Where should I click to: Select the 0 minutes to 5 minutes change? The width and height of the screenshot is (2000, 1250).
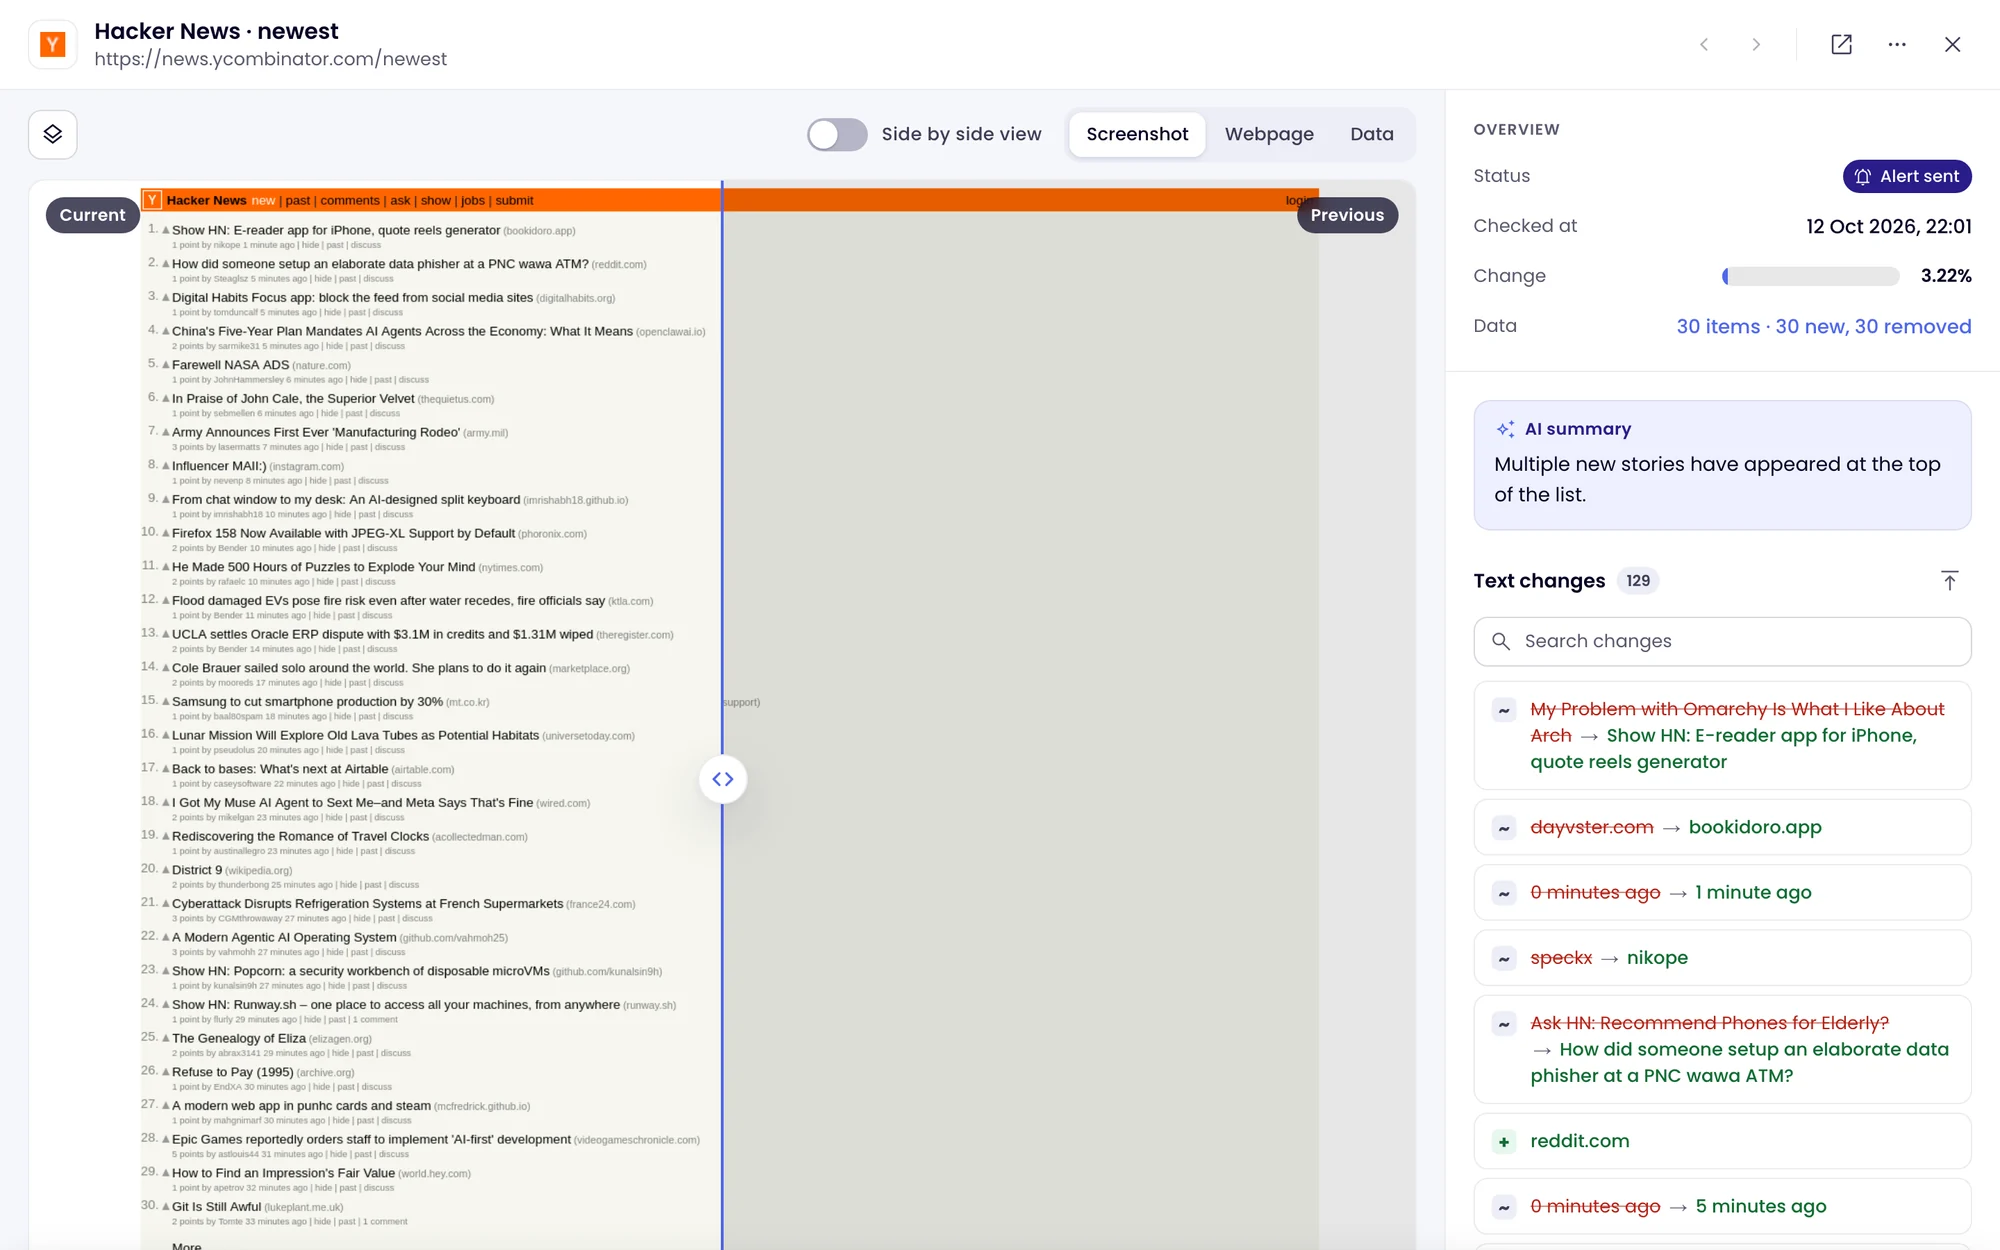tap(1722, 1206)
